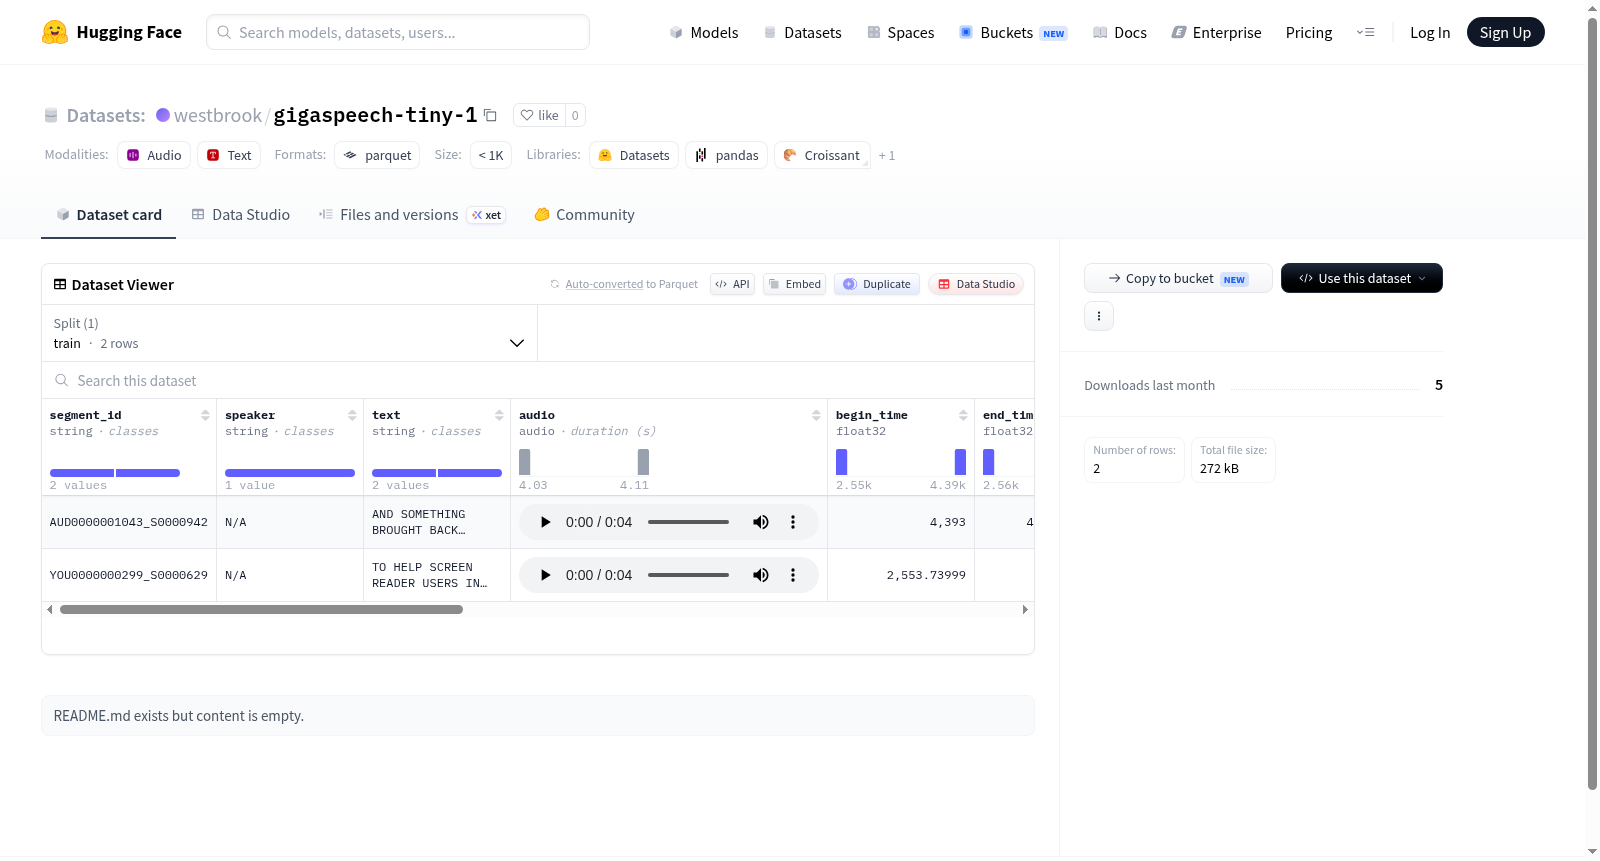The width and height of the screenshot is (1600, 861).
Task: Select the Datasets library tag
Action: click(x=634, y=155)
